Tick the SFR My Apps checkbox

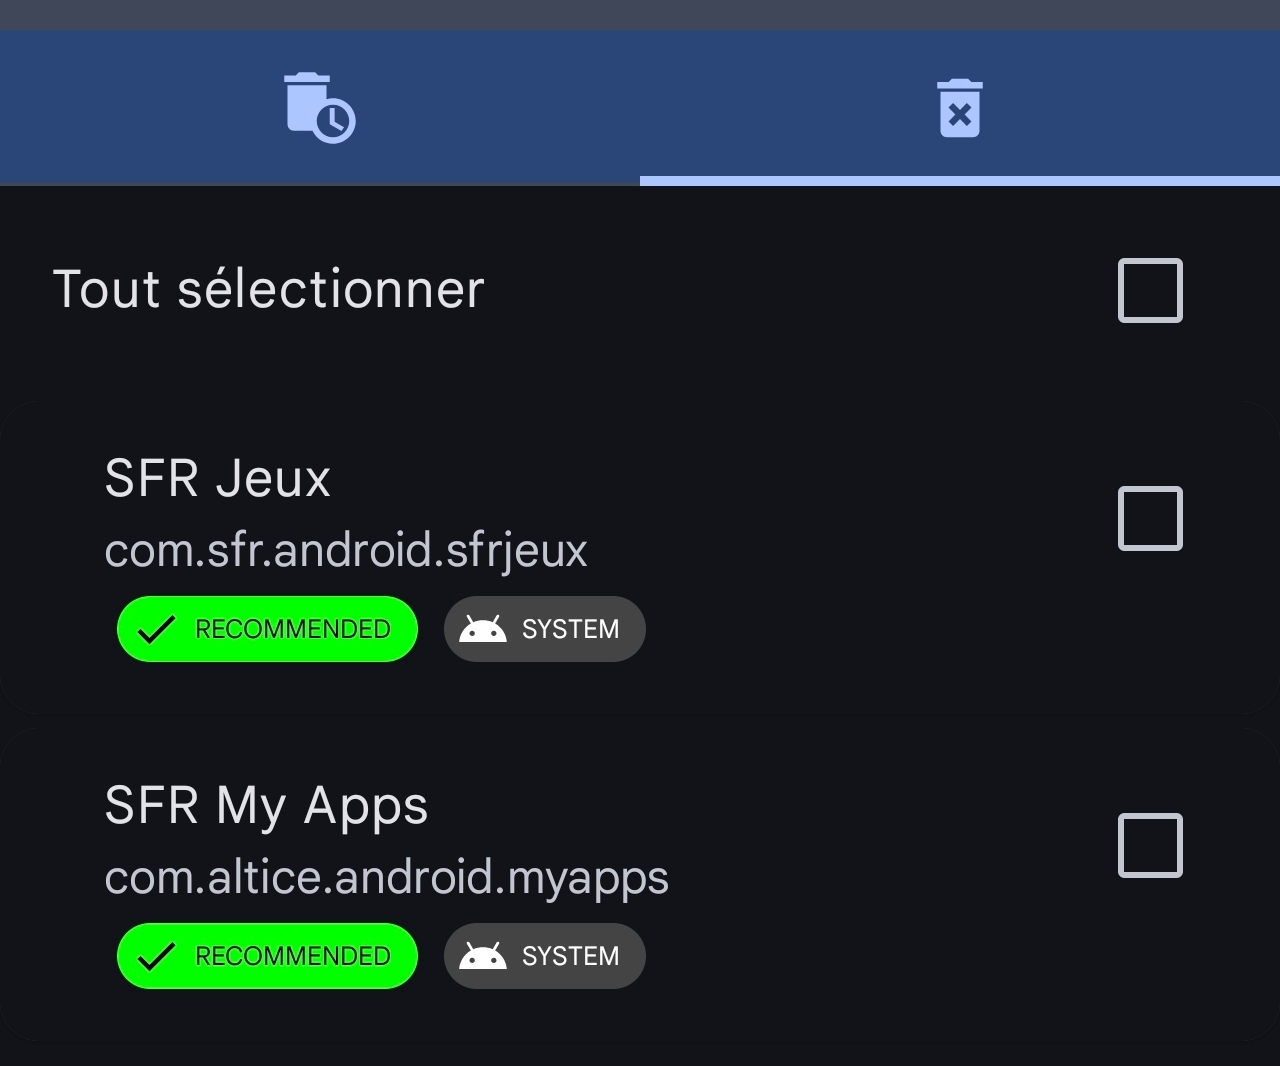[x=1150, y=845]
